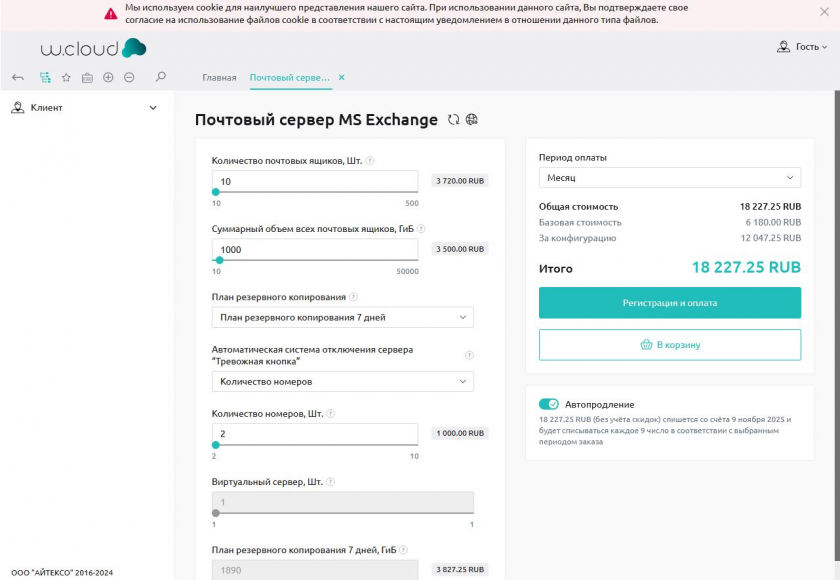Click the briefcase icon in the toolbar
The image size is (840, 580).
88,77
